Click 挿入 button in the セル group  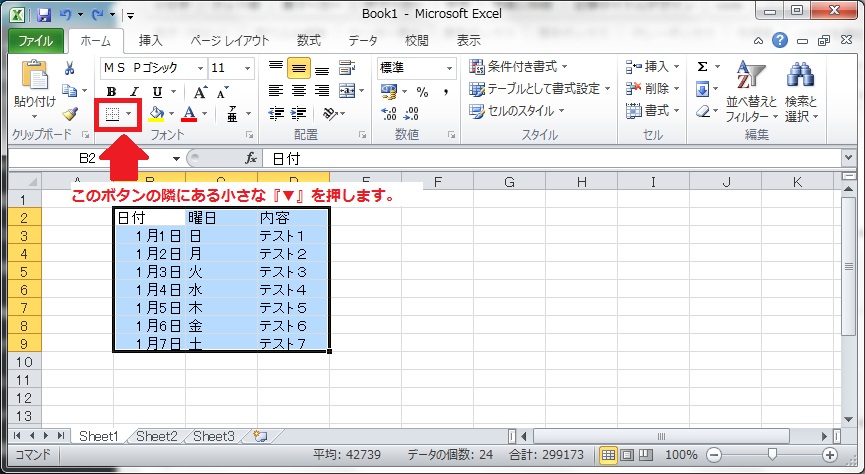coord(652,67)
